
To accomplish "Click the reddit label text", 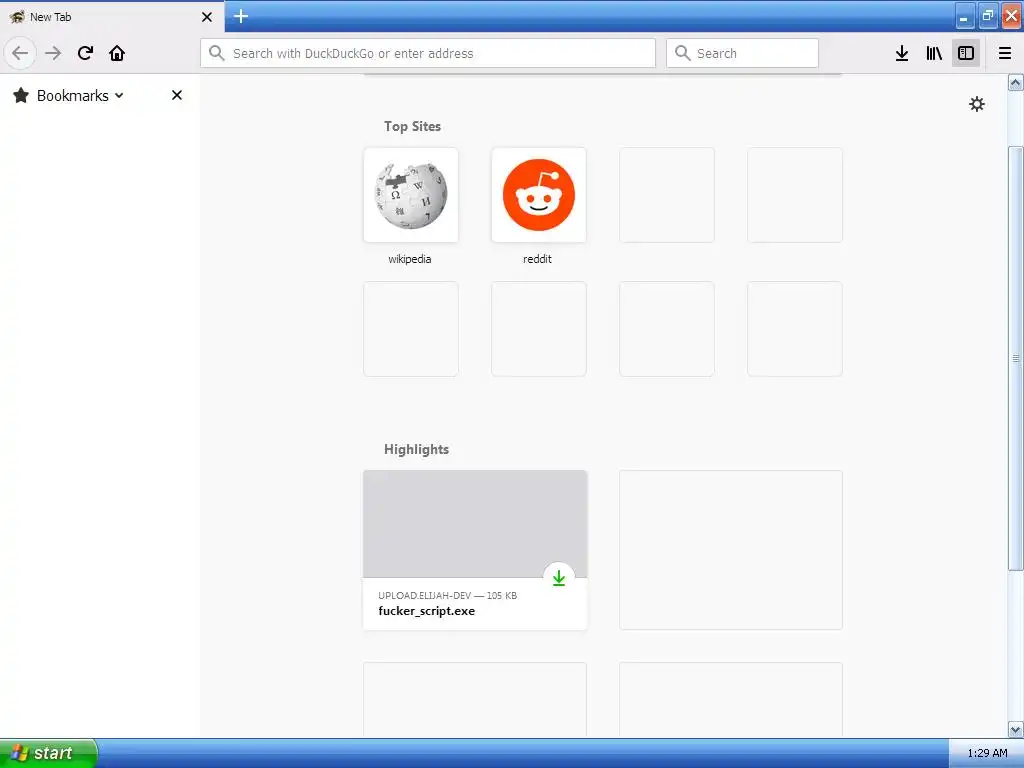I will 537,259.
